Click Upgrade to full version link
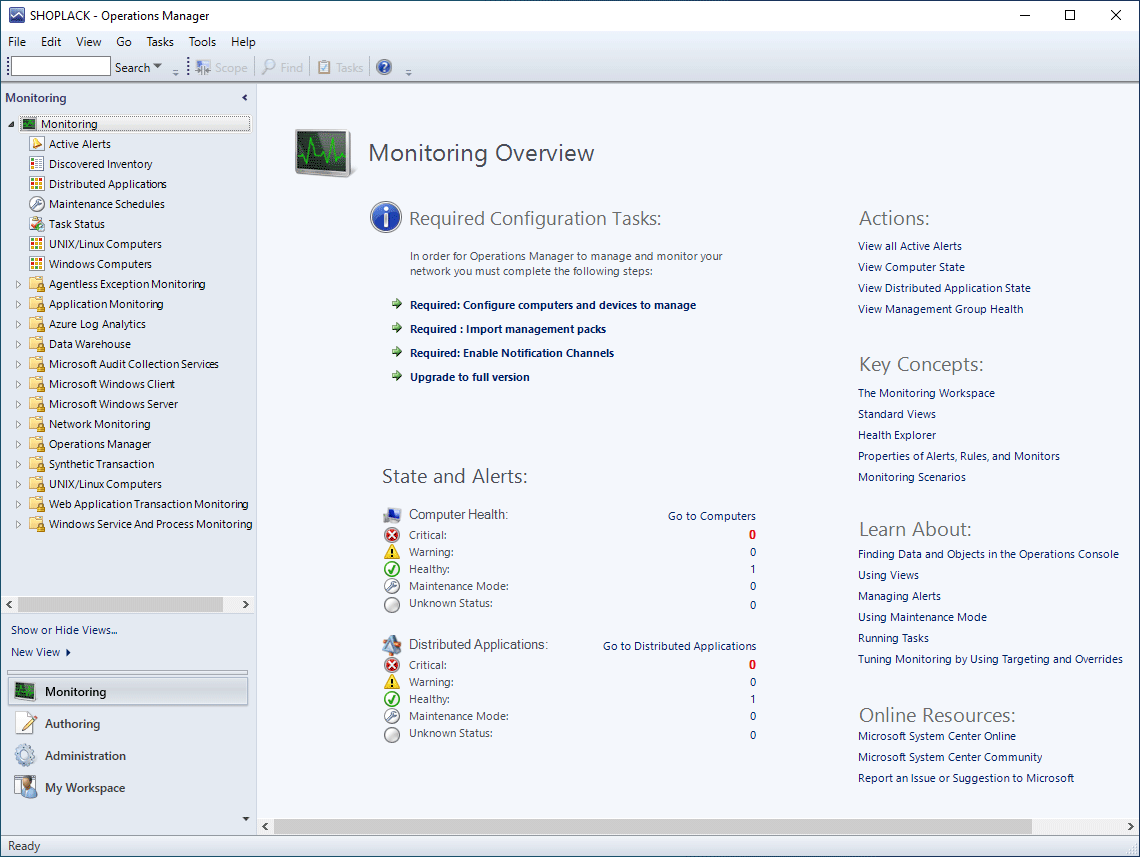This screenshot has width=1140, height=857. click(470, 377)
